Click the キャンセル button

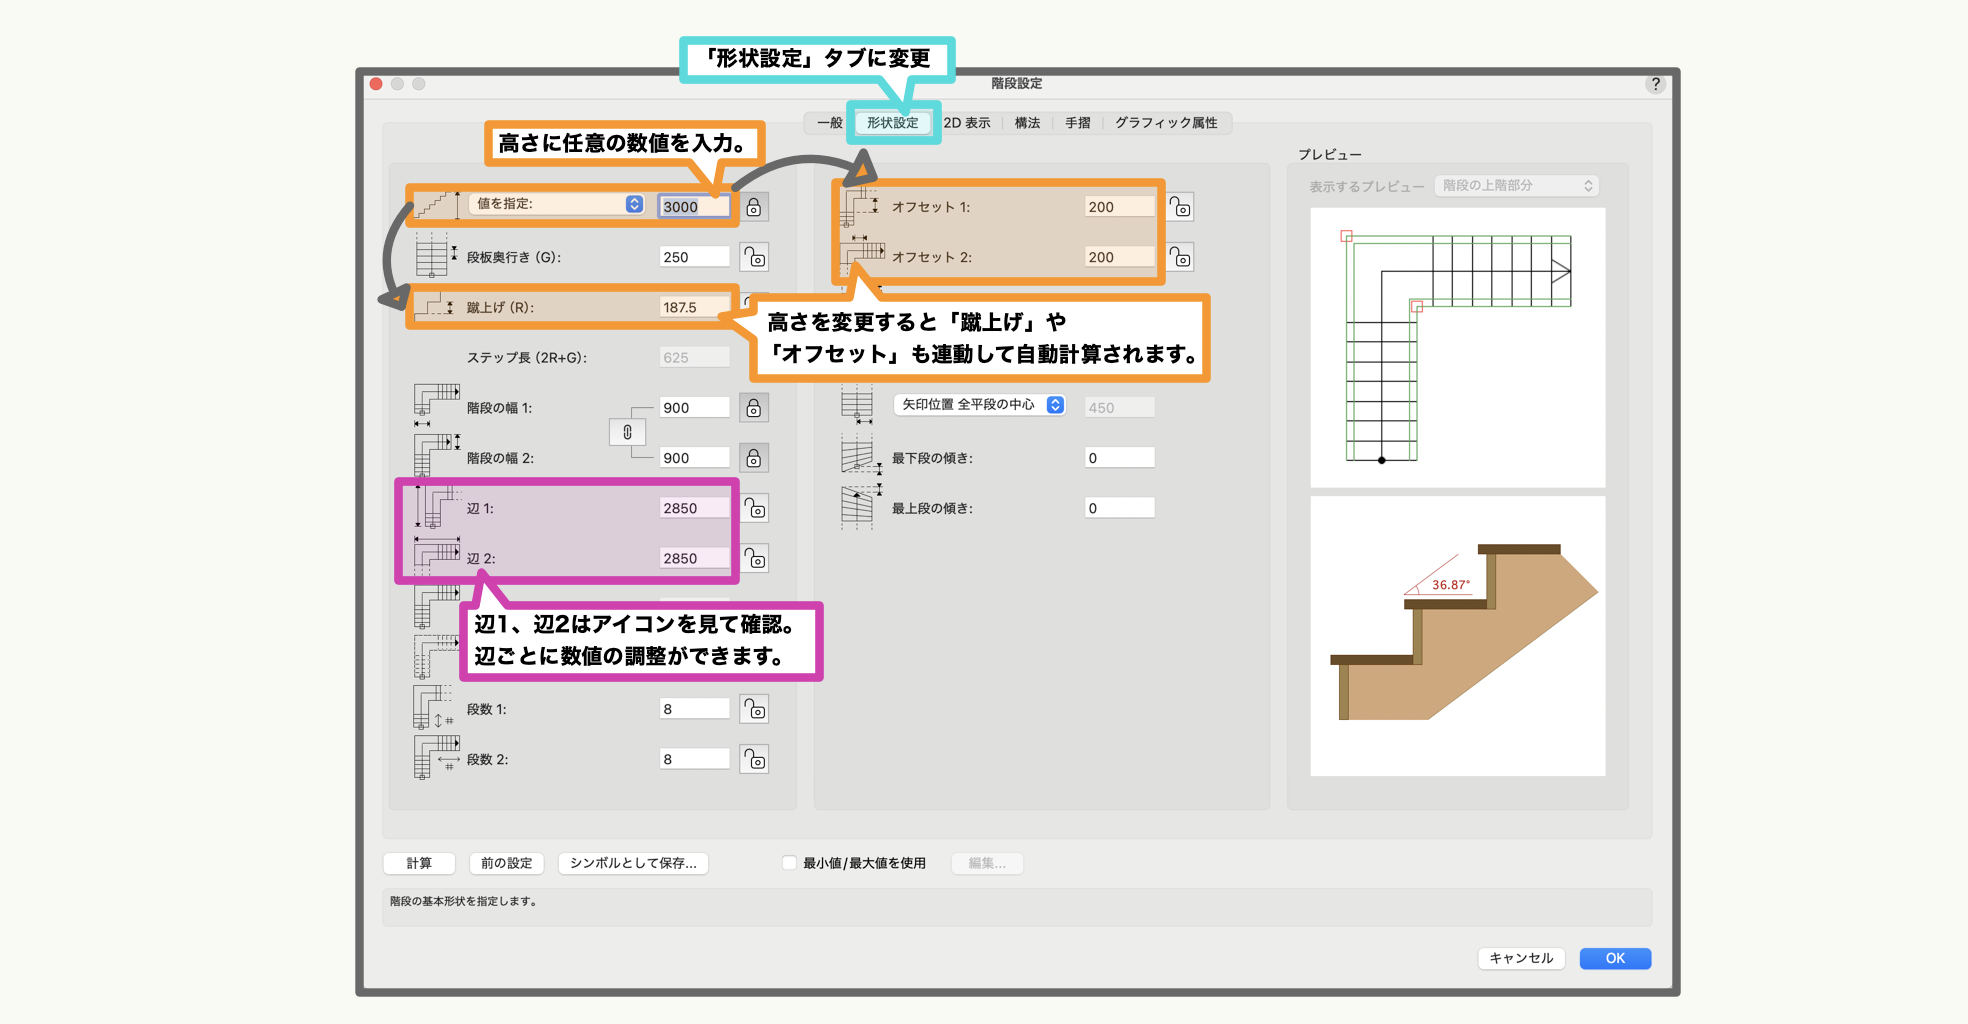tap(1521, 958)
